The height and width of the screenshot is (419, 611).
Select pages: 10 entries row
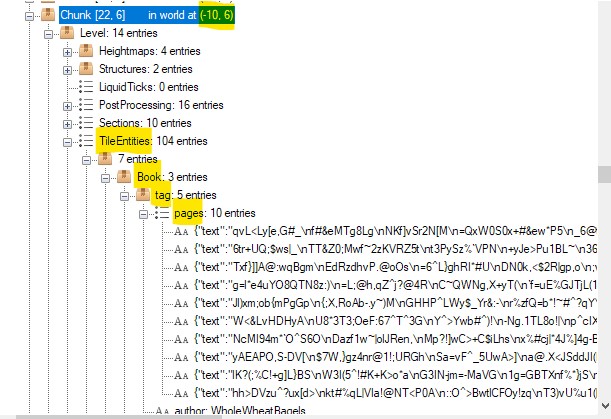(215, 213)
